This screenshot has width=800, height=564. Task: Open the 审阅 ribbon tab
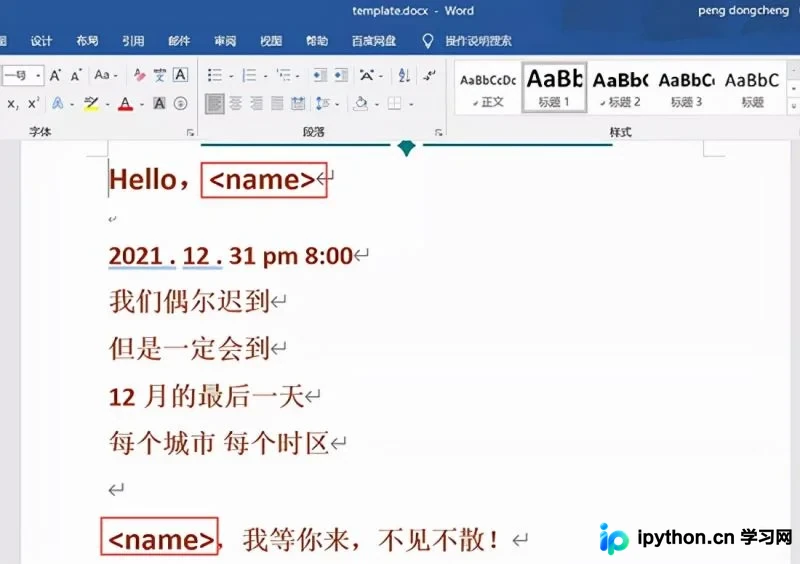(x=225, y=41)
